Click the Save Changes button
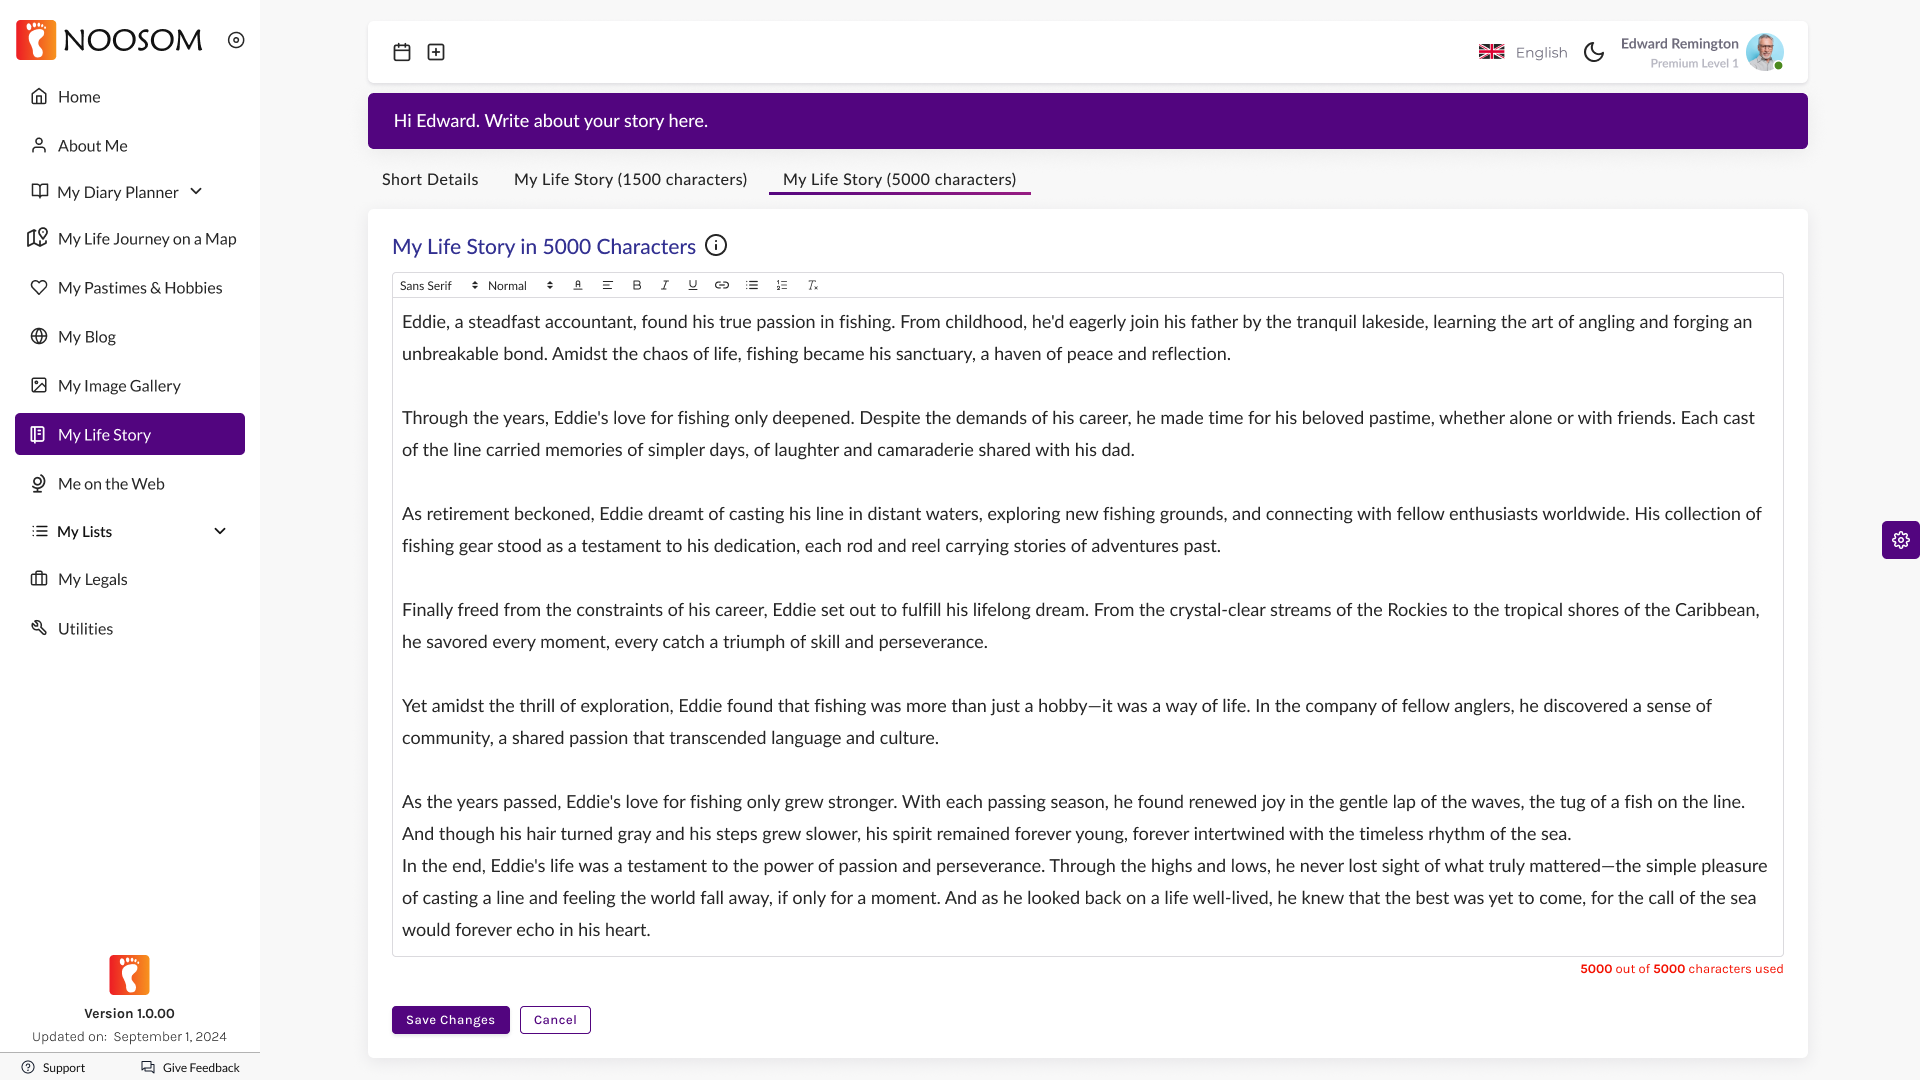1920x1080 pixels. click(450, 1019)
